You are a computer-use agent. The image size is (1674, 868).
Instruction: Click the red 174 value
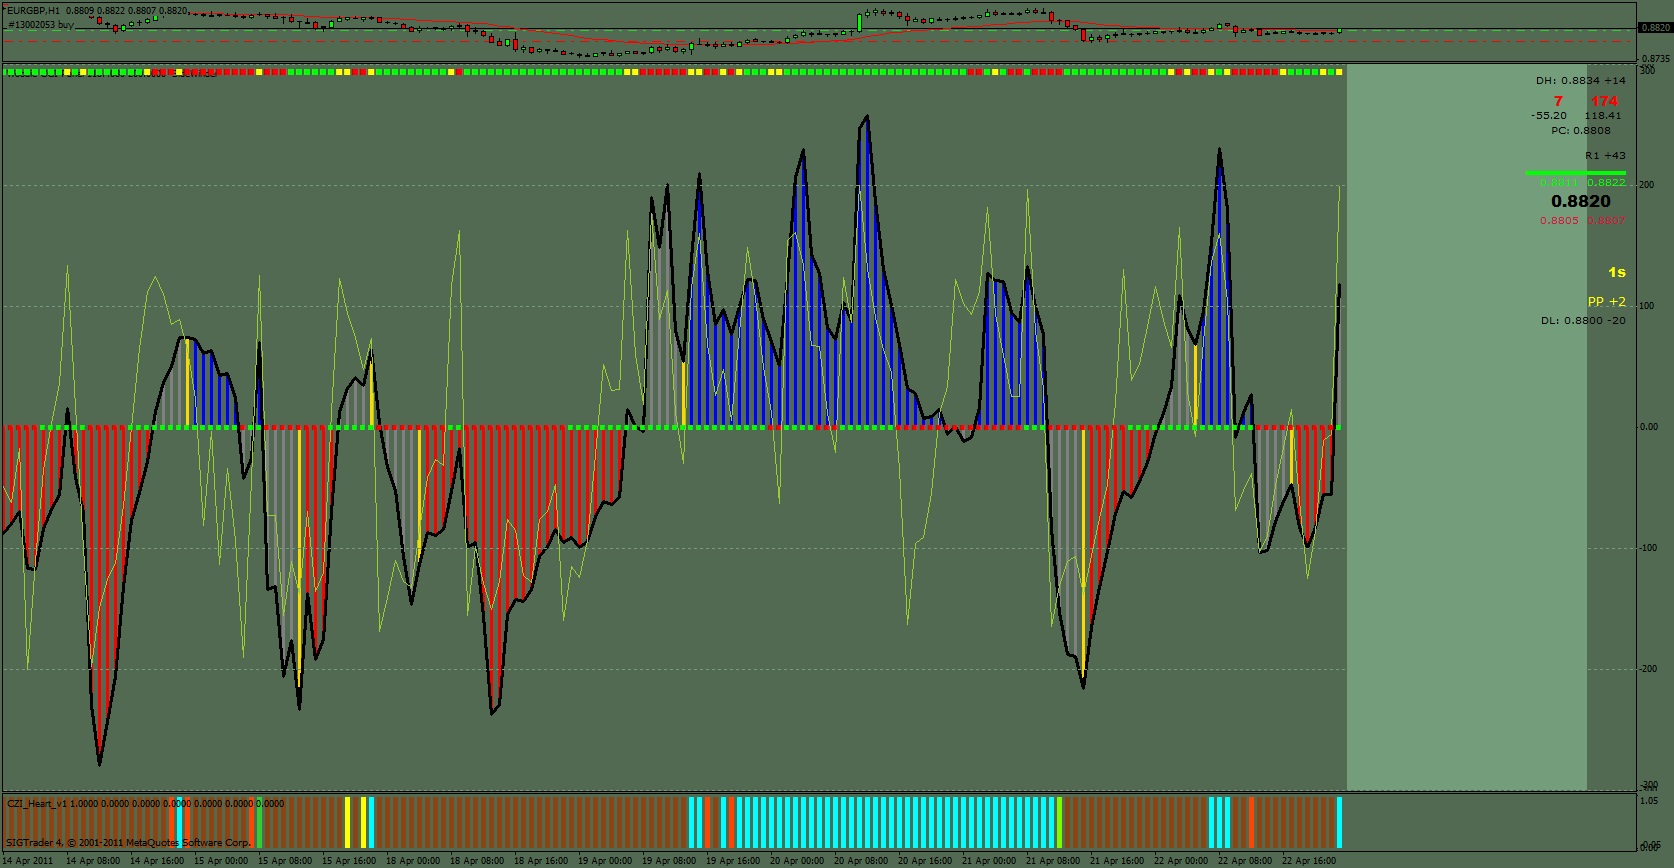click(1604, 101)
